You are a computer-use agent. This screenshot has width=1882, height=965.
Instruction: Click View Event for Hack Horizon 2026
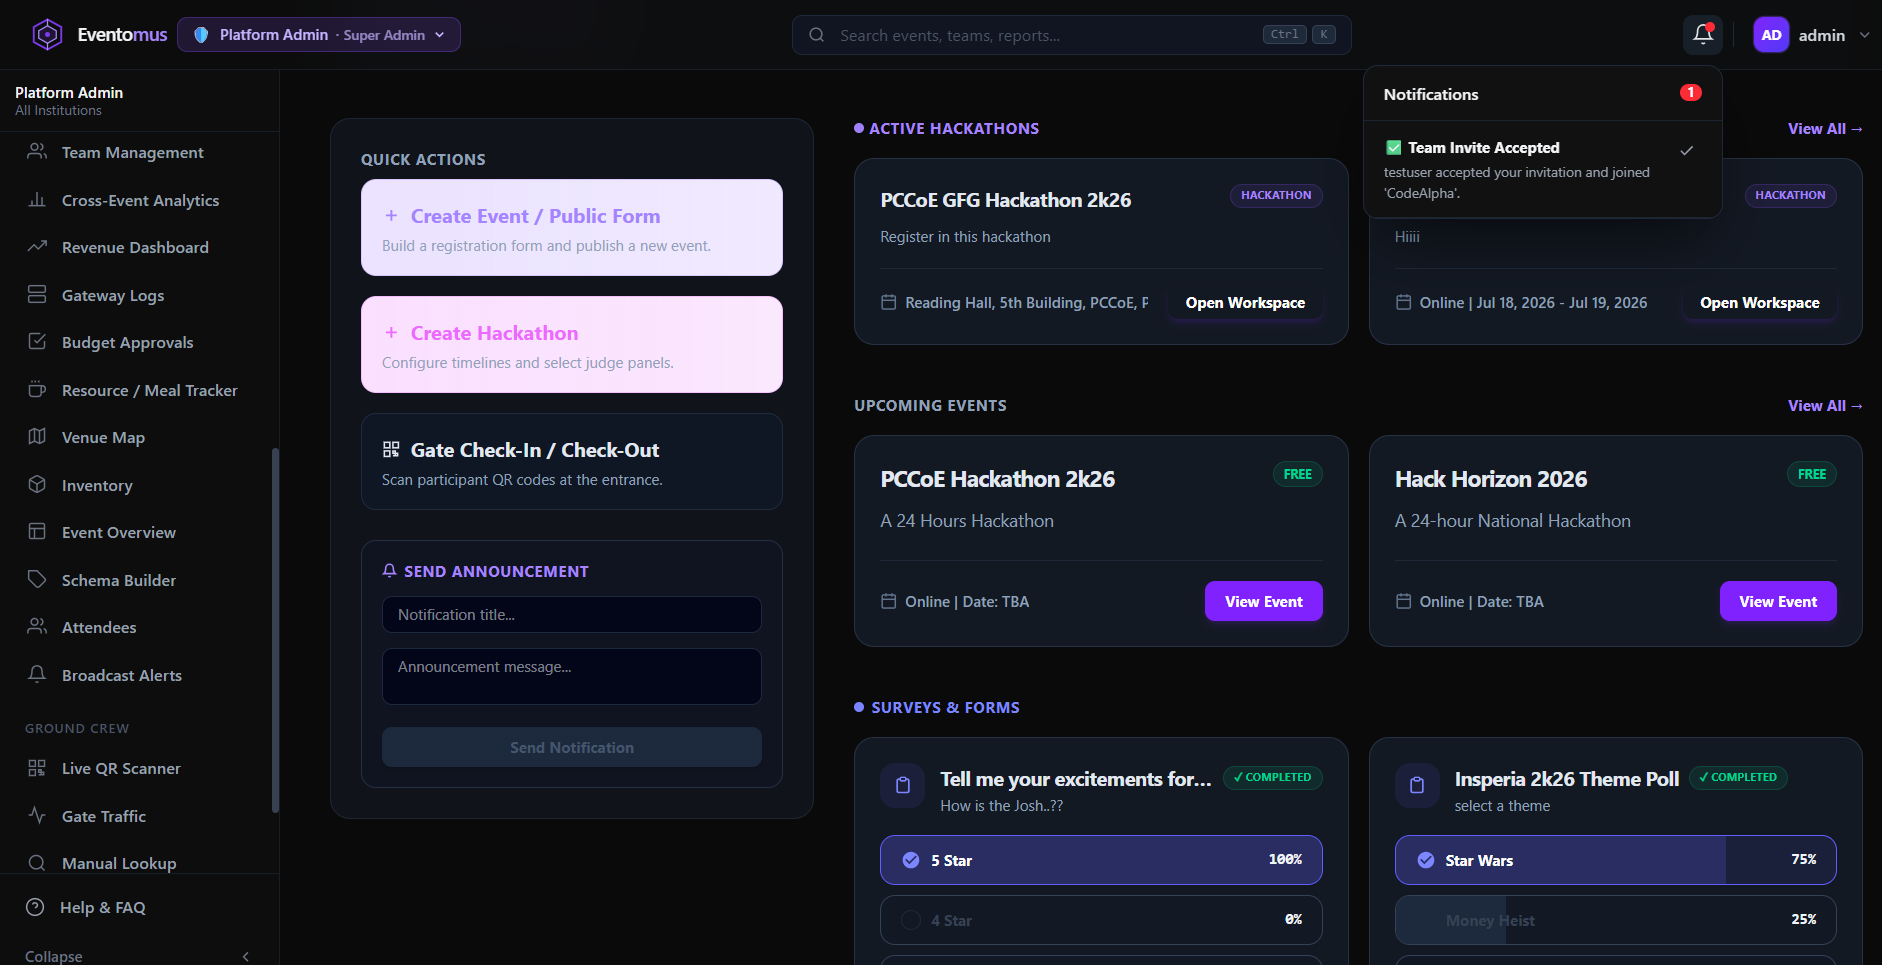[1778, 601]
